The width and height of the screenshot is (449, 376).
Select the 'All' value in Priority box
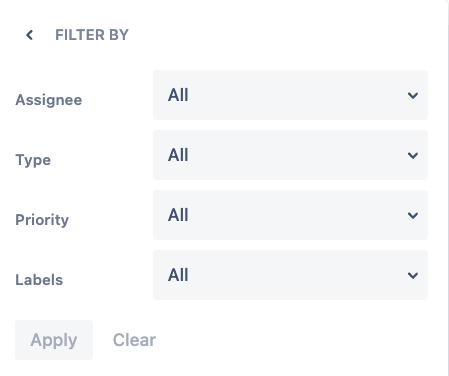click(178, 215)
